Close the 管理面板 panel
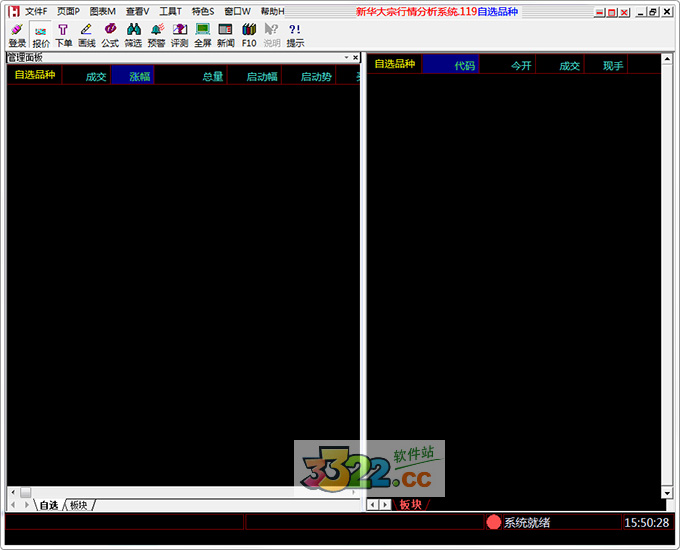Image resolution: width=680 pixels, height=550 pixels. (x=356, y=57)
